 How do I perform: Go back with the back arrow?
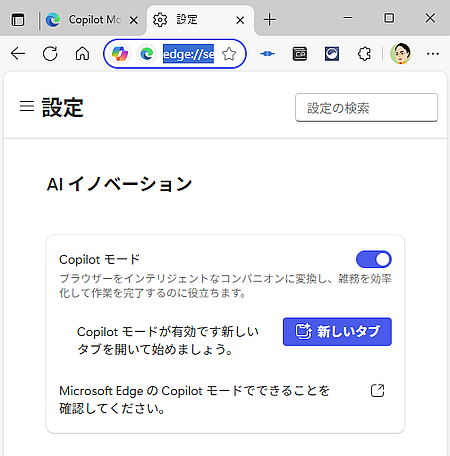(x=18, y=53)
